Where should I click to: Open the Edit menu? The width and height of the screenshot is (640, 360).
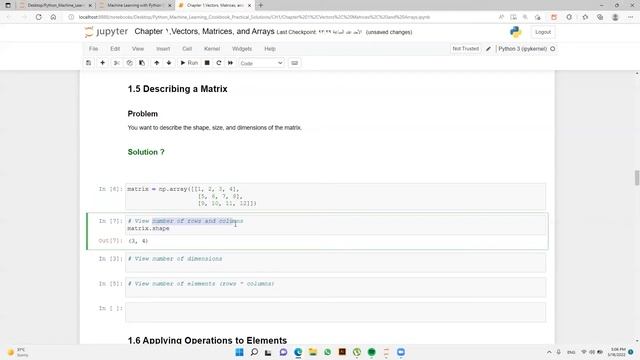click(115, 49)
